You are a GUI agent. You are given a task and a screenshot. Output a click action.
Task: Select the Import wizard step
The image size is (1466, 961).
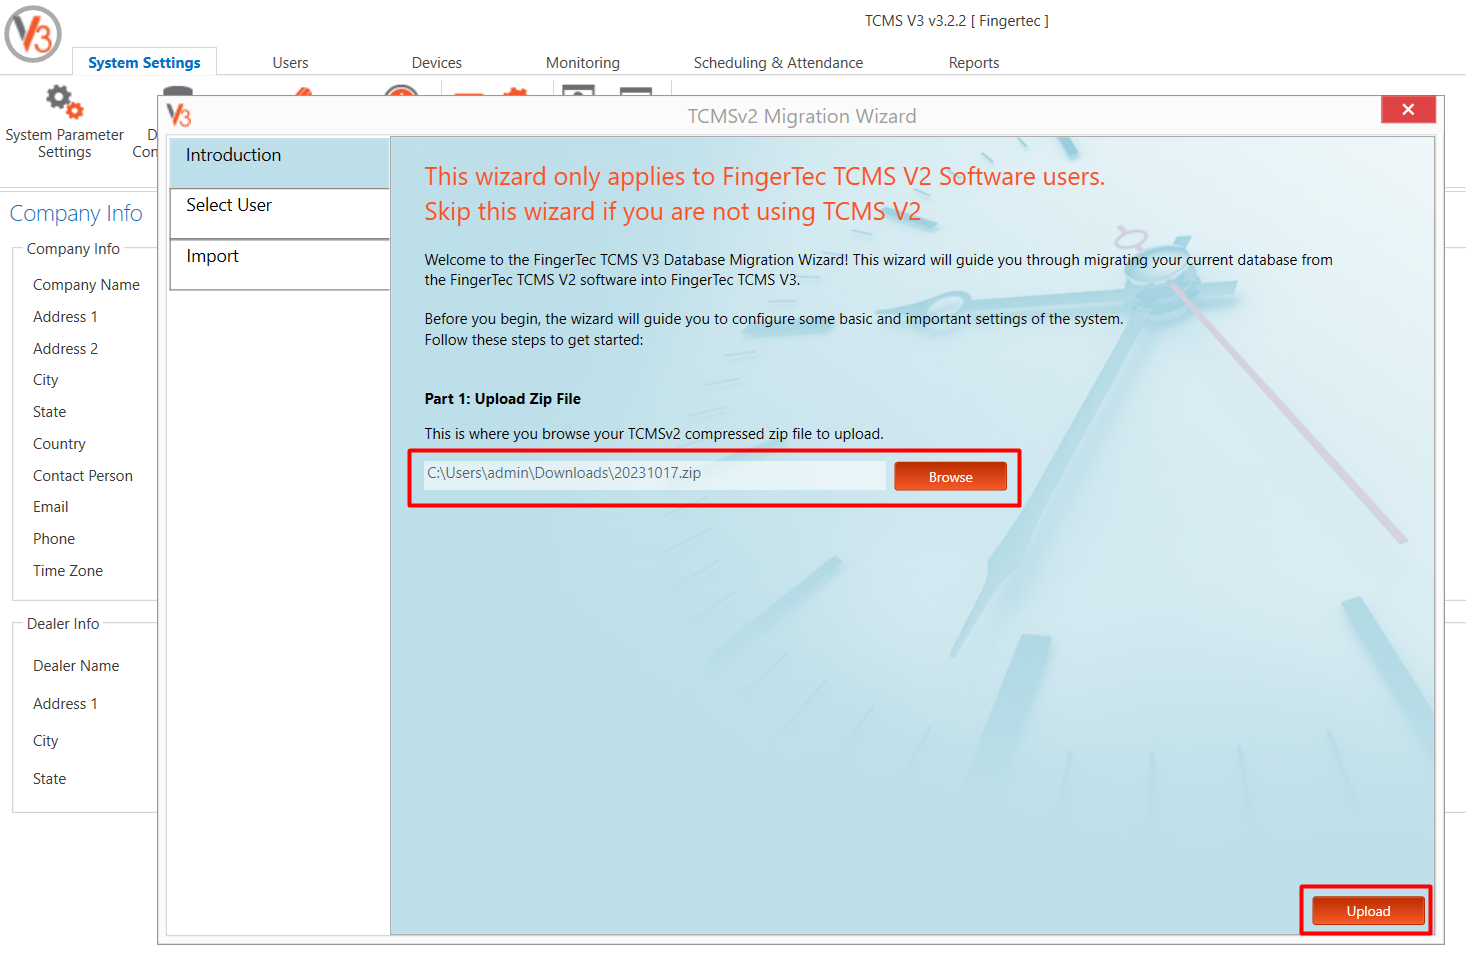(279, 265)
